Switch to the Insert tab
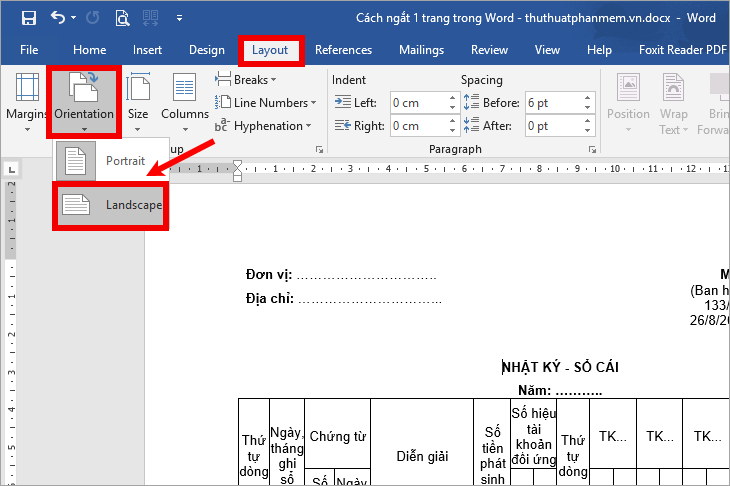 tap(147, 50)
